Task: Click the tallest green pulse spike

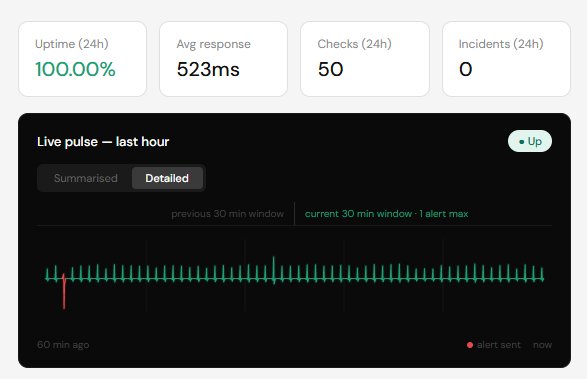Action: pyautogui.click(x=274, y=270)
